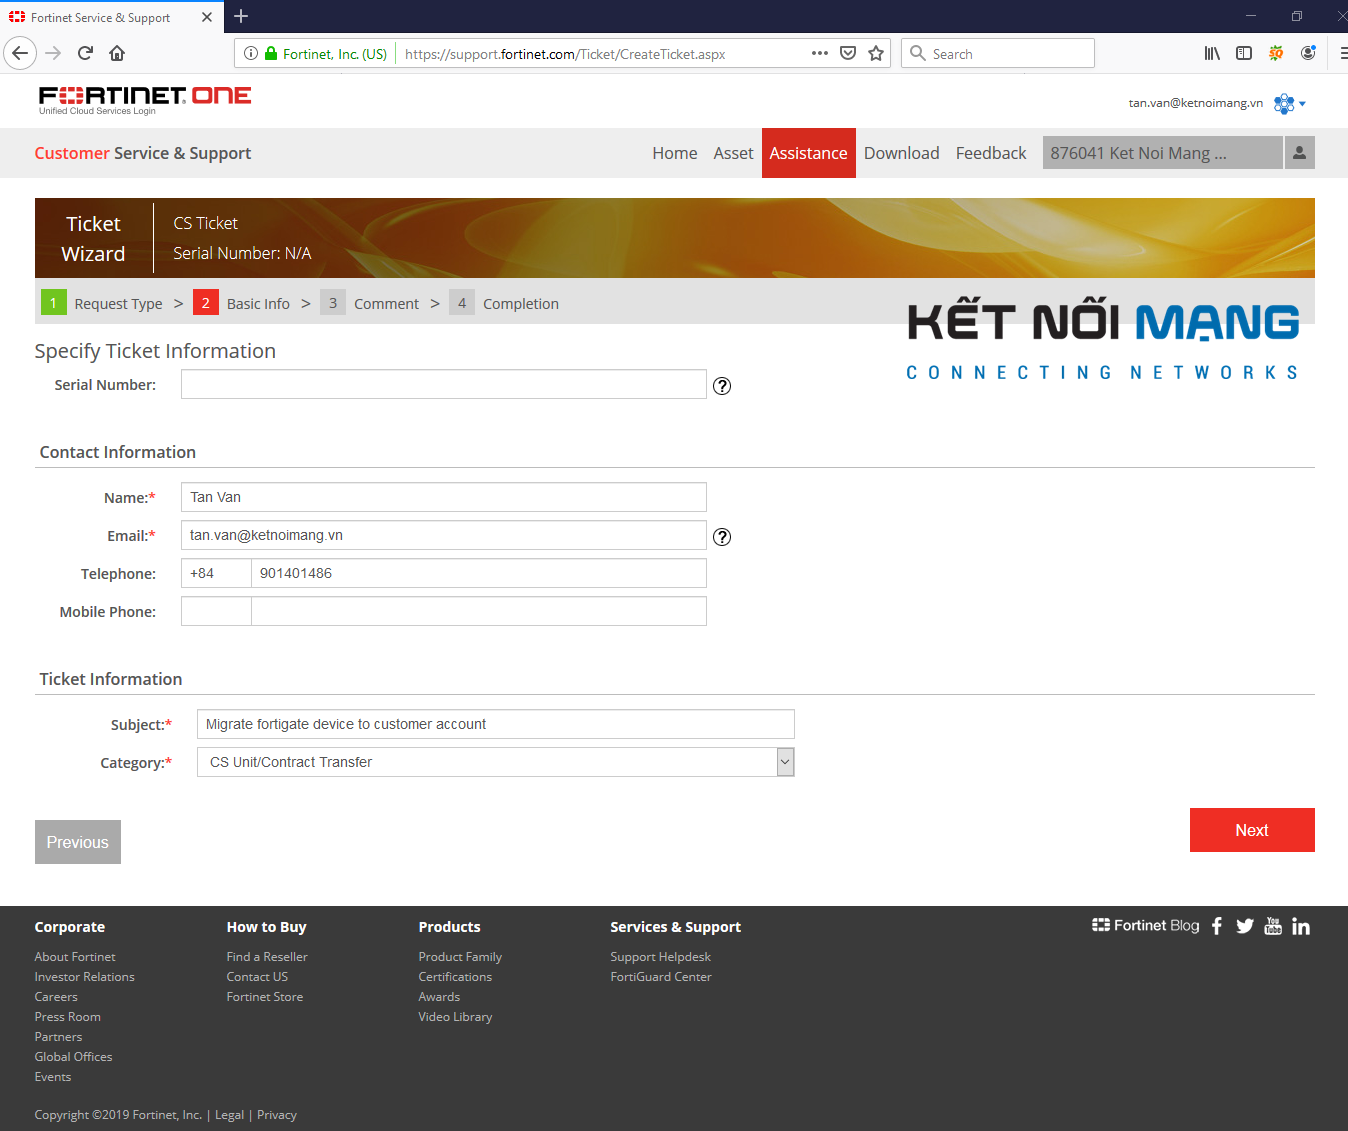Click the Email input field
Viewport: 1348px width, 1131px height.
[444, 535]
